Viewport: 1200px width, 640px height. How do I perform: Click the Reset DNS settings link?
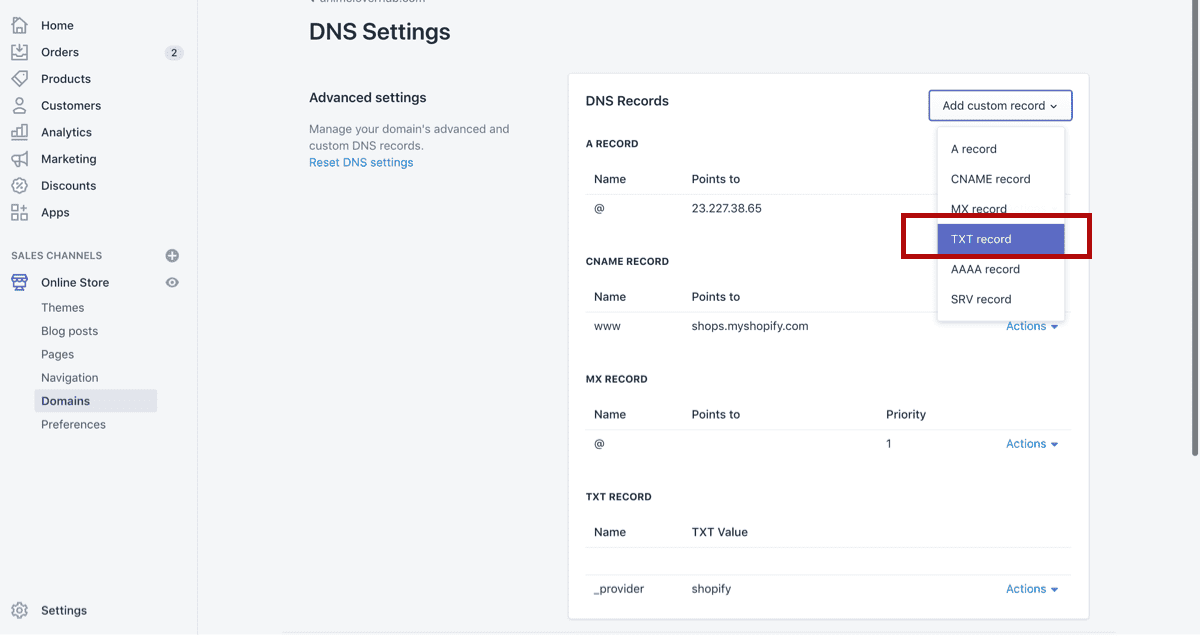click(361, 162)
